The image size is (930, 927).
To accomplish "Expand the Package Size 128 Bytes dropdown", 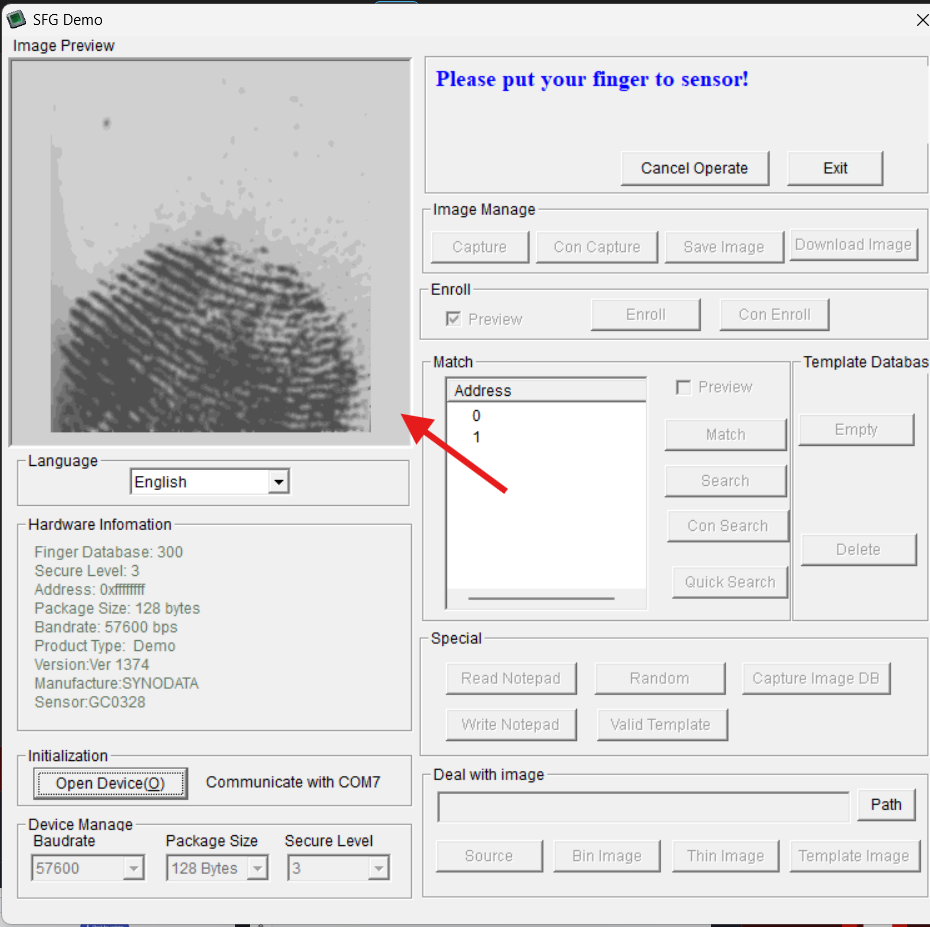I will click(x=257, y=869).
